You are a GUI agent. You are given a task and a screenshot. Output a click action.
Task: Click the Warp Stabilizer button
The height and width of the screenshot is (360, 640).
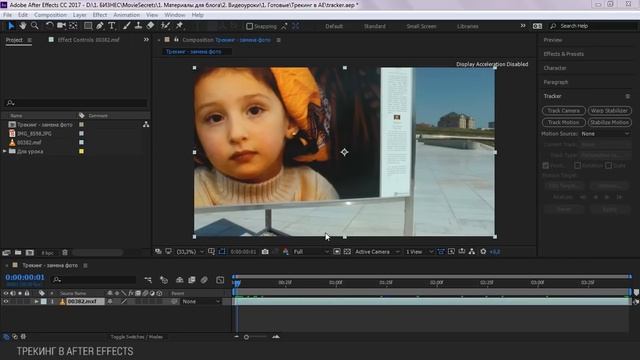[x=609, y=111]
